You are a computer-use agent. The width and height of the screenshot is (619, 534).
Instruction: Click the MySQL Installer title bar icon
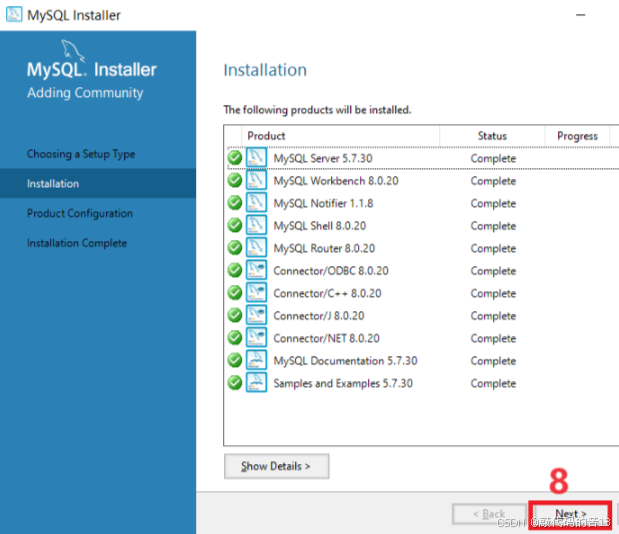click(x=14, y=14)
